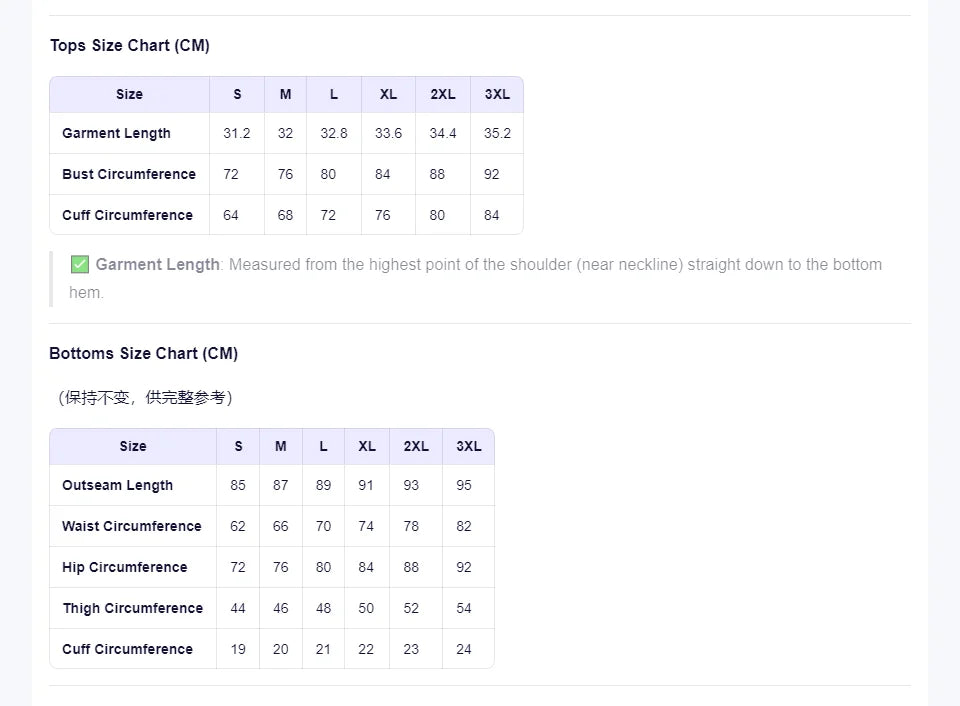This screenshot has width=960, height=706.
Task: Click the Outseam Length row label
Action: (118, 485)
